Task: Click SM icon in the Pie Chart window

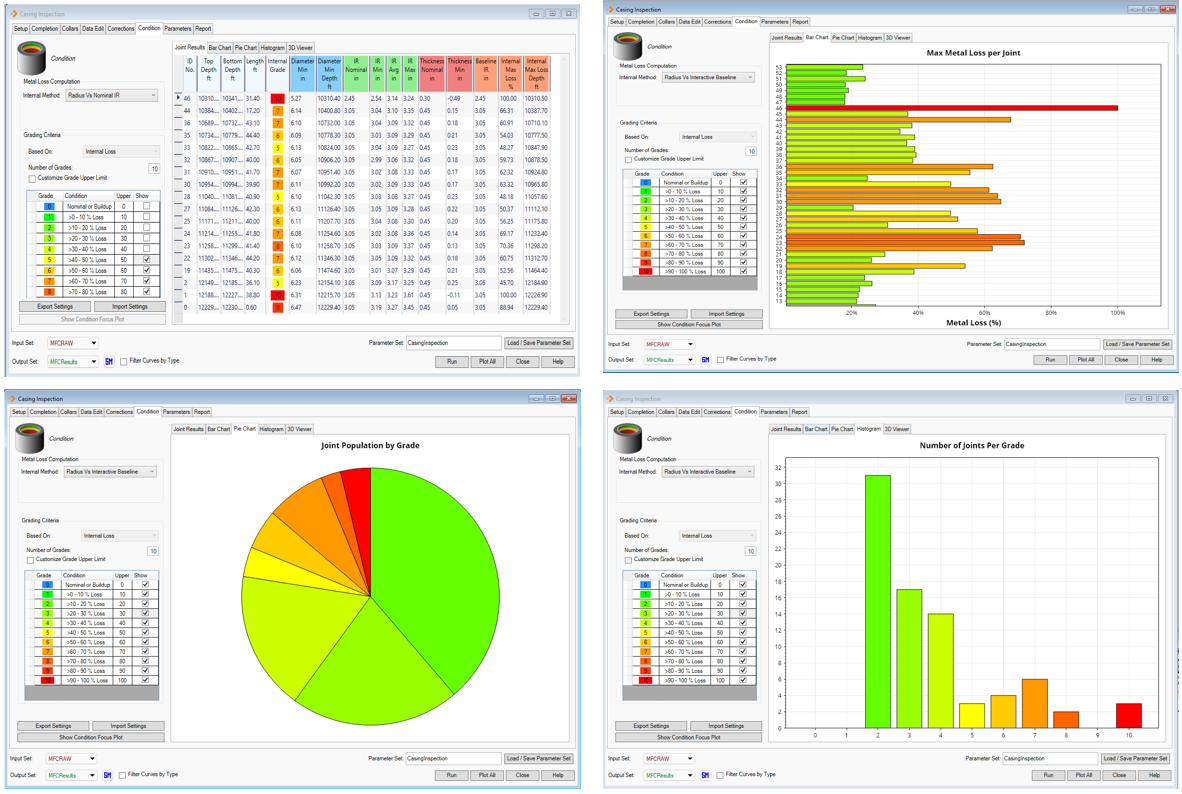Action: pyautogui.click(x=108, y=775)
